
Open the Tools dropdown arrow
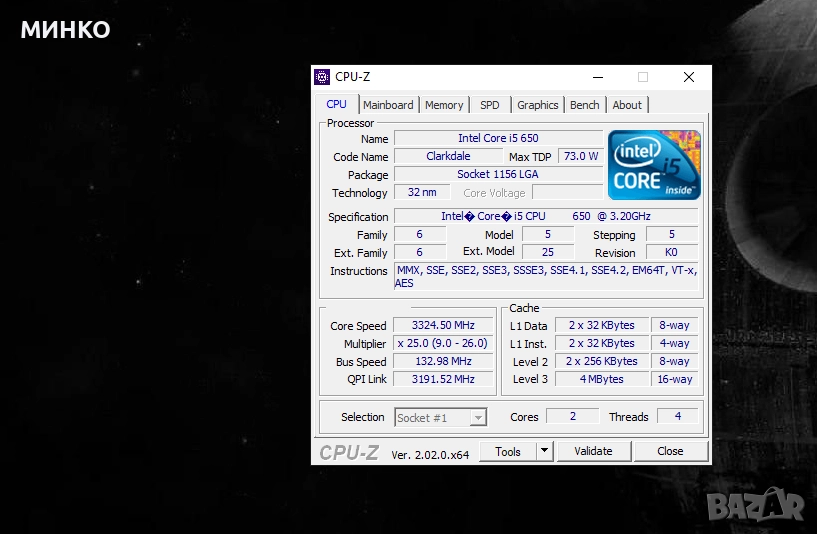click(x=544, y=451)
